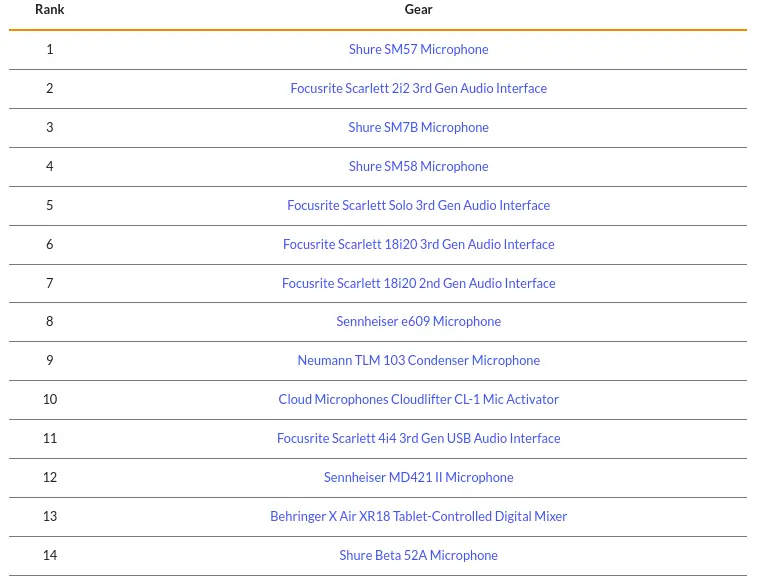
Task: Open Neumann TLM 103 Condenser Microphone link
Action: coord(418,361)
